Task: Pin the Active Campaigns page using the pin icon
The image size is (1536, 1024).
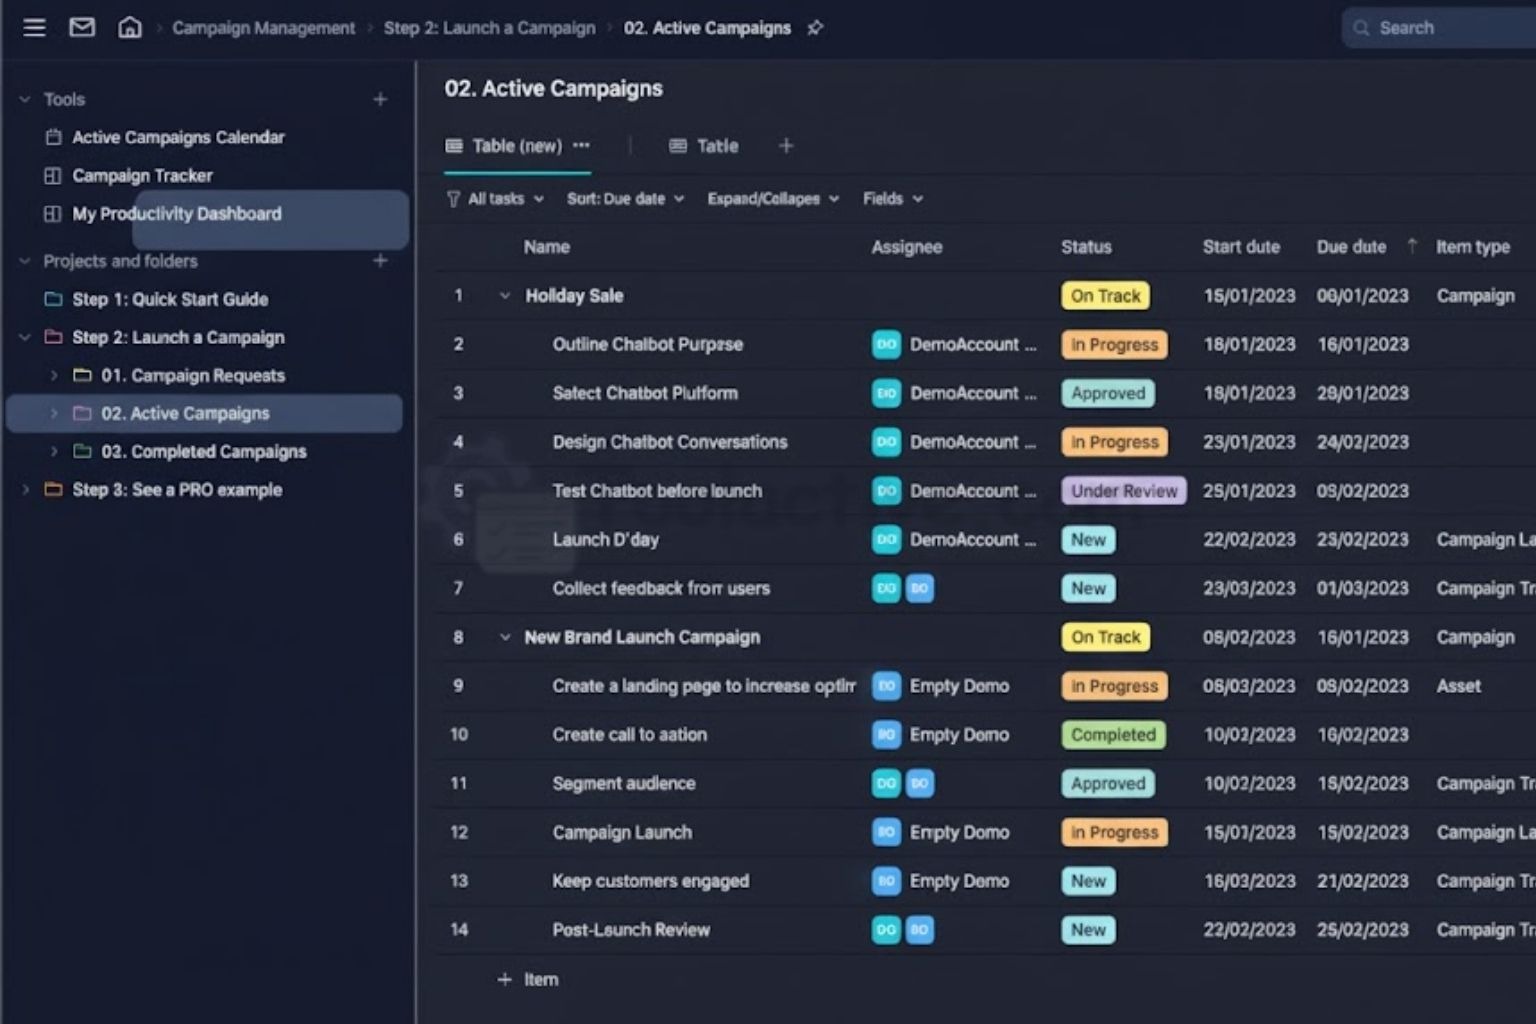Action: (815, 28)
